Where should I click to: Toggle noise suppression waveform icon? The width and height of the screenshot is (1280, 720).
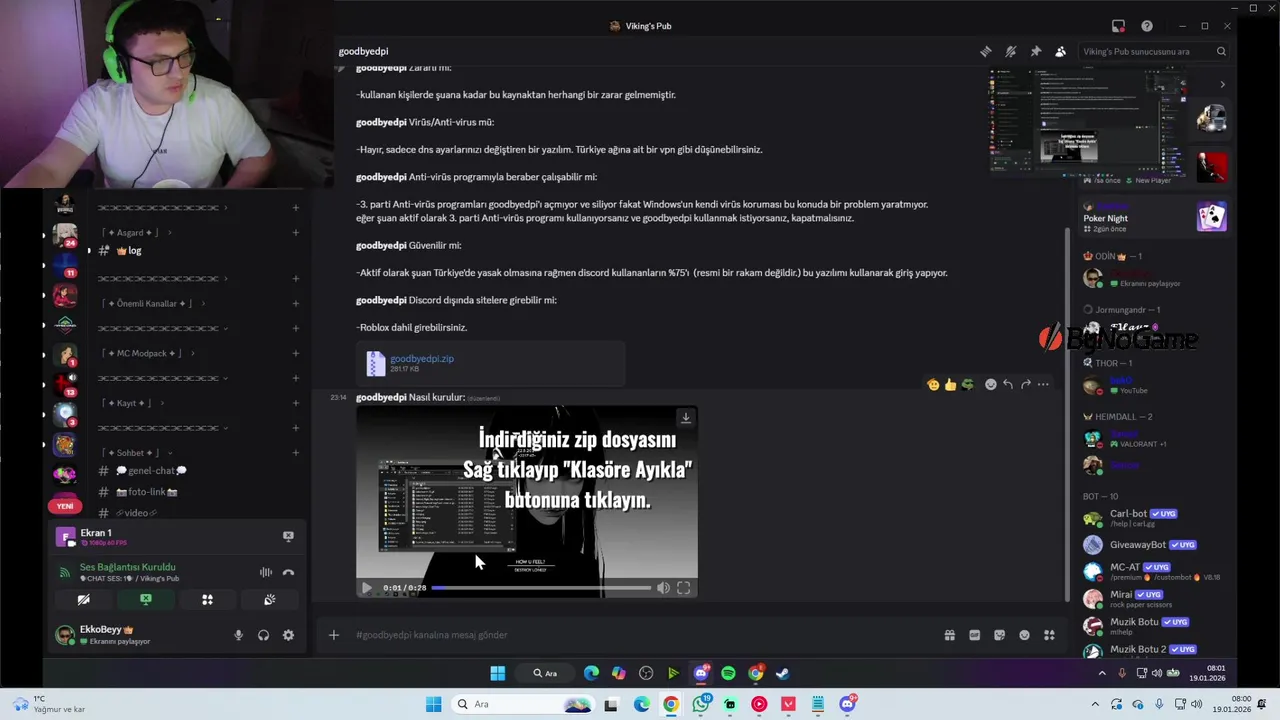(265, 572)
